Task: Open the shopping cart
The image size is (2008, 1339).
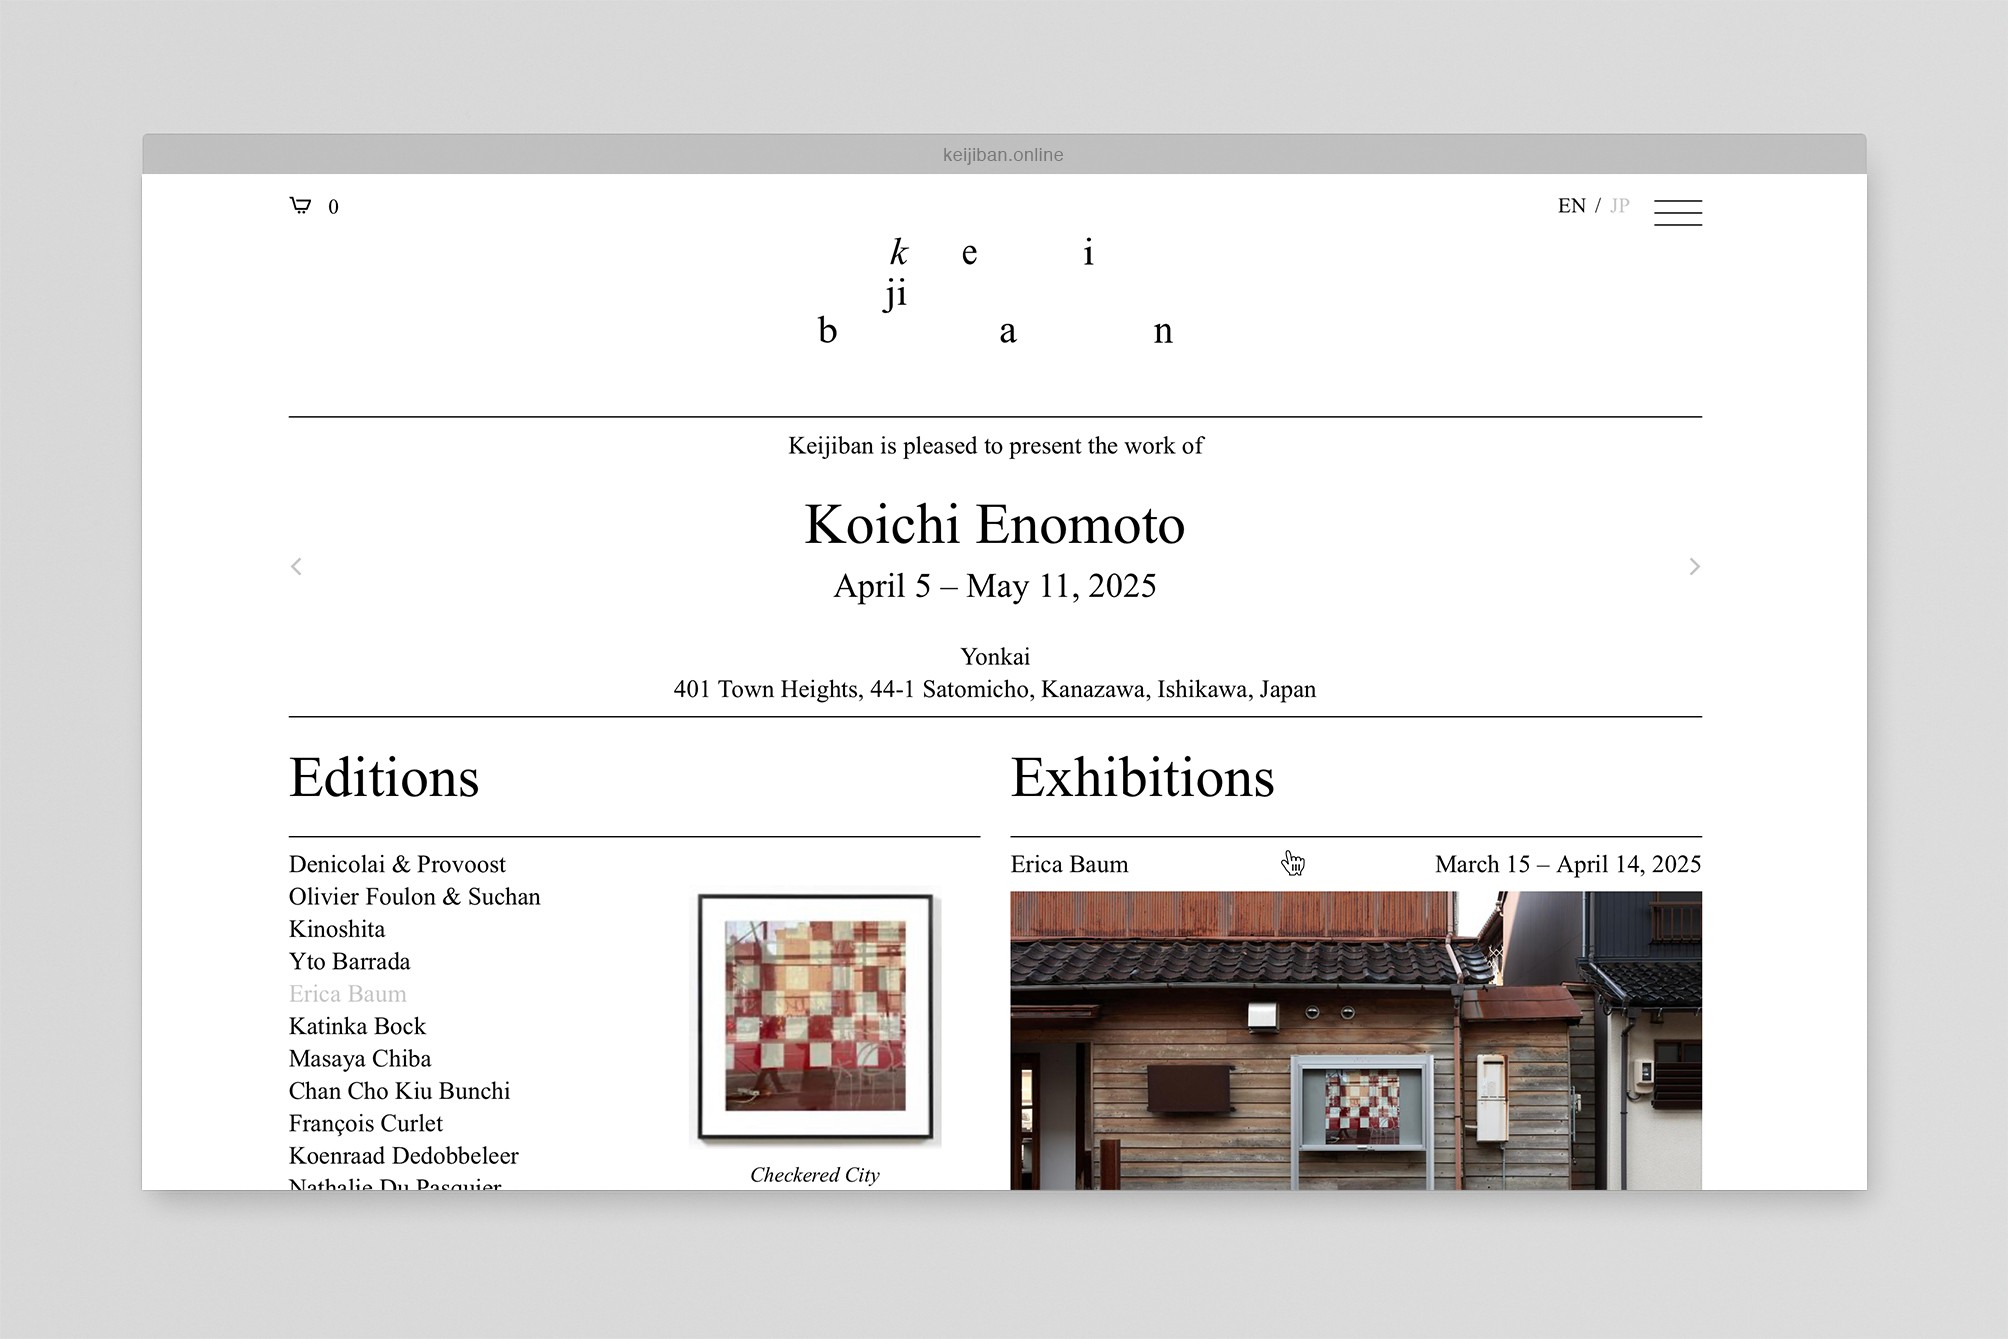Action: [302, 206]
